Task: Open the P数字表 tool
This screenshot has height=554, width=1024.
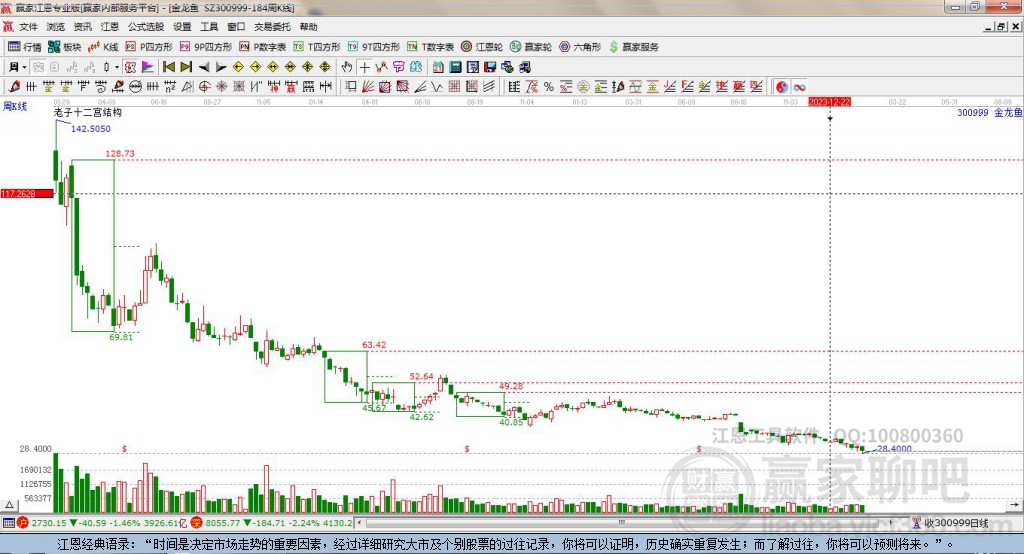Action: point(263,47)
